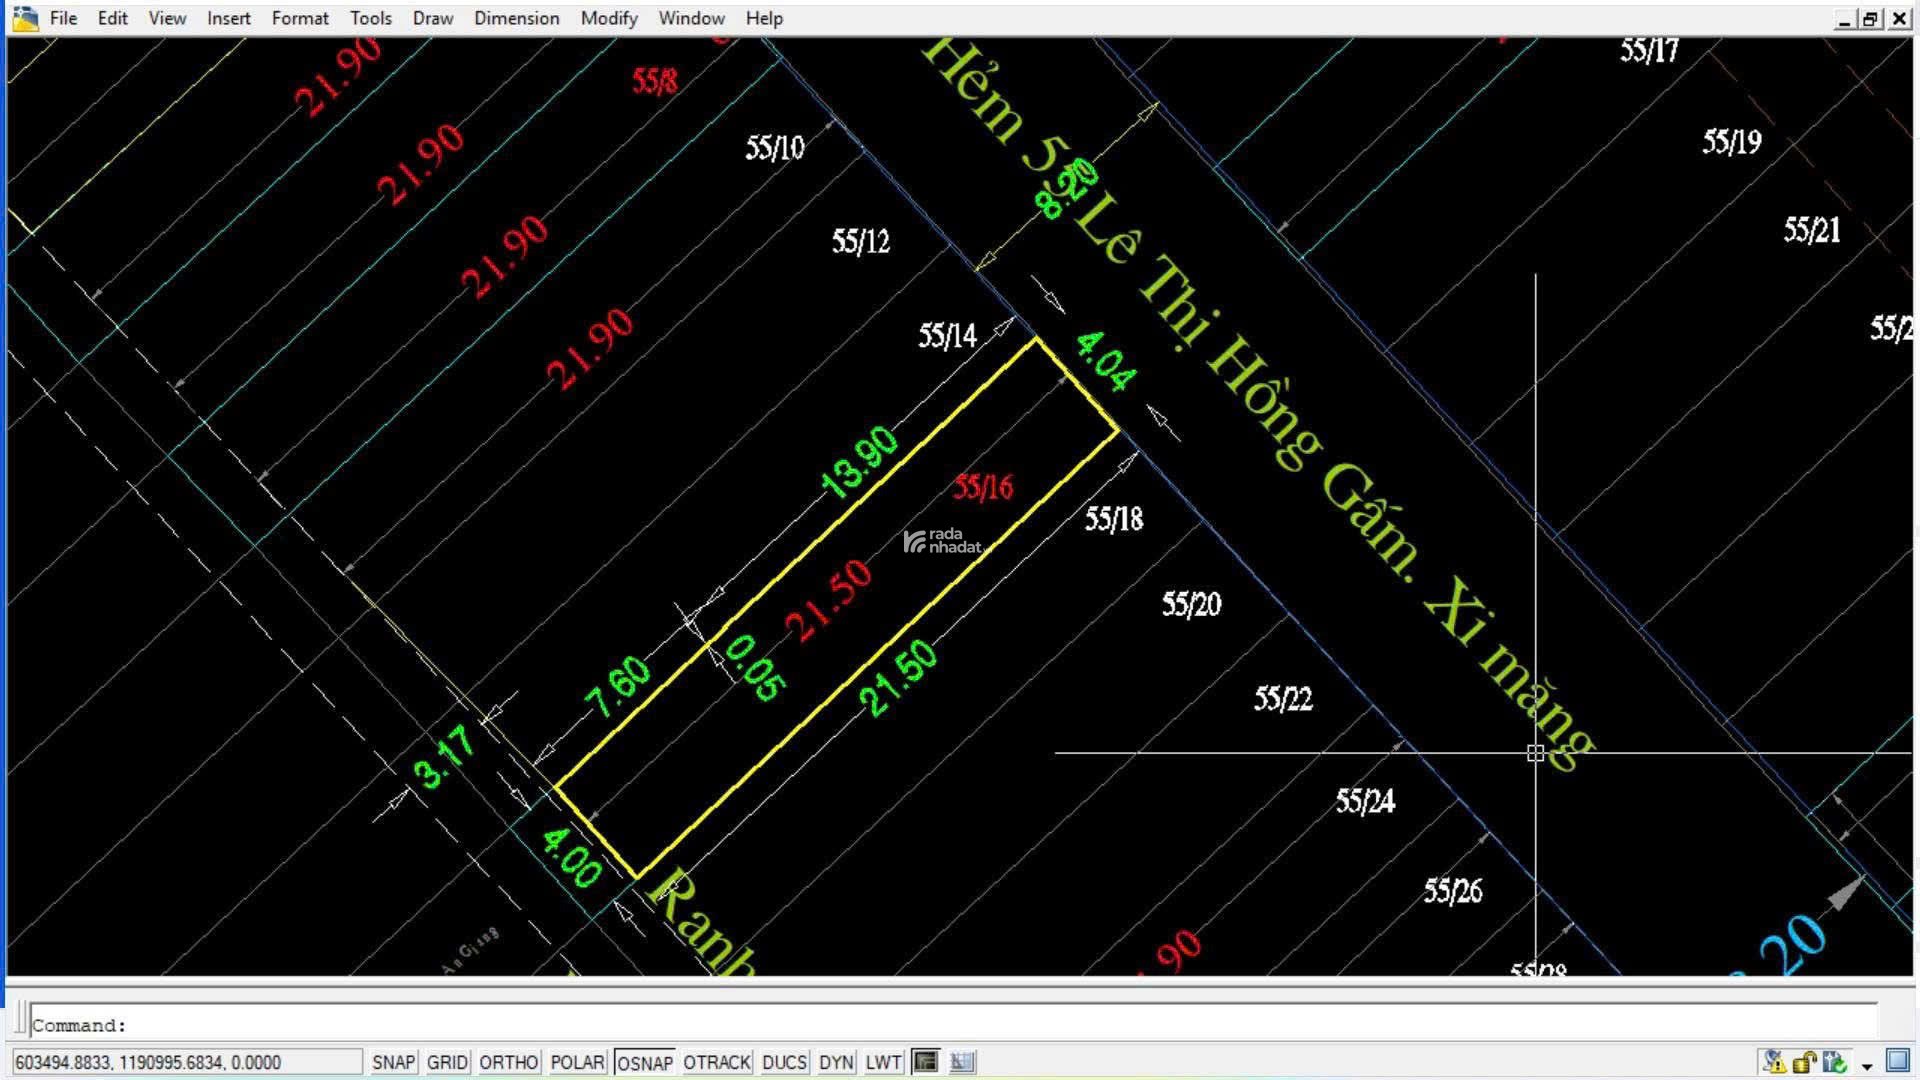Screen dimensions: 1920x1080
Task: Open the Modify menu
Action: 608,17
